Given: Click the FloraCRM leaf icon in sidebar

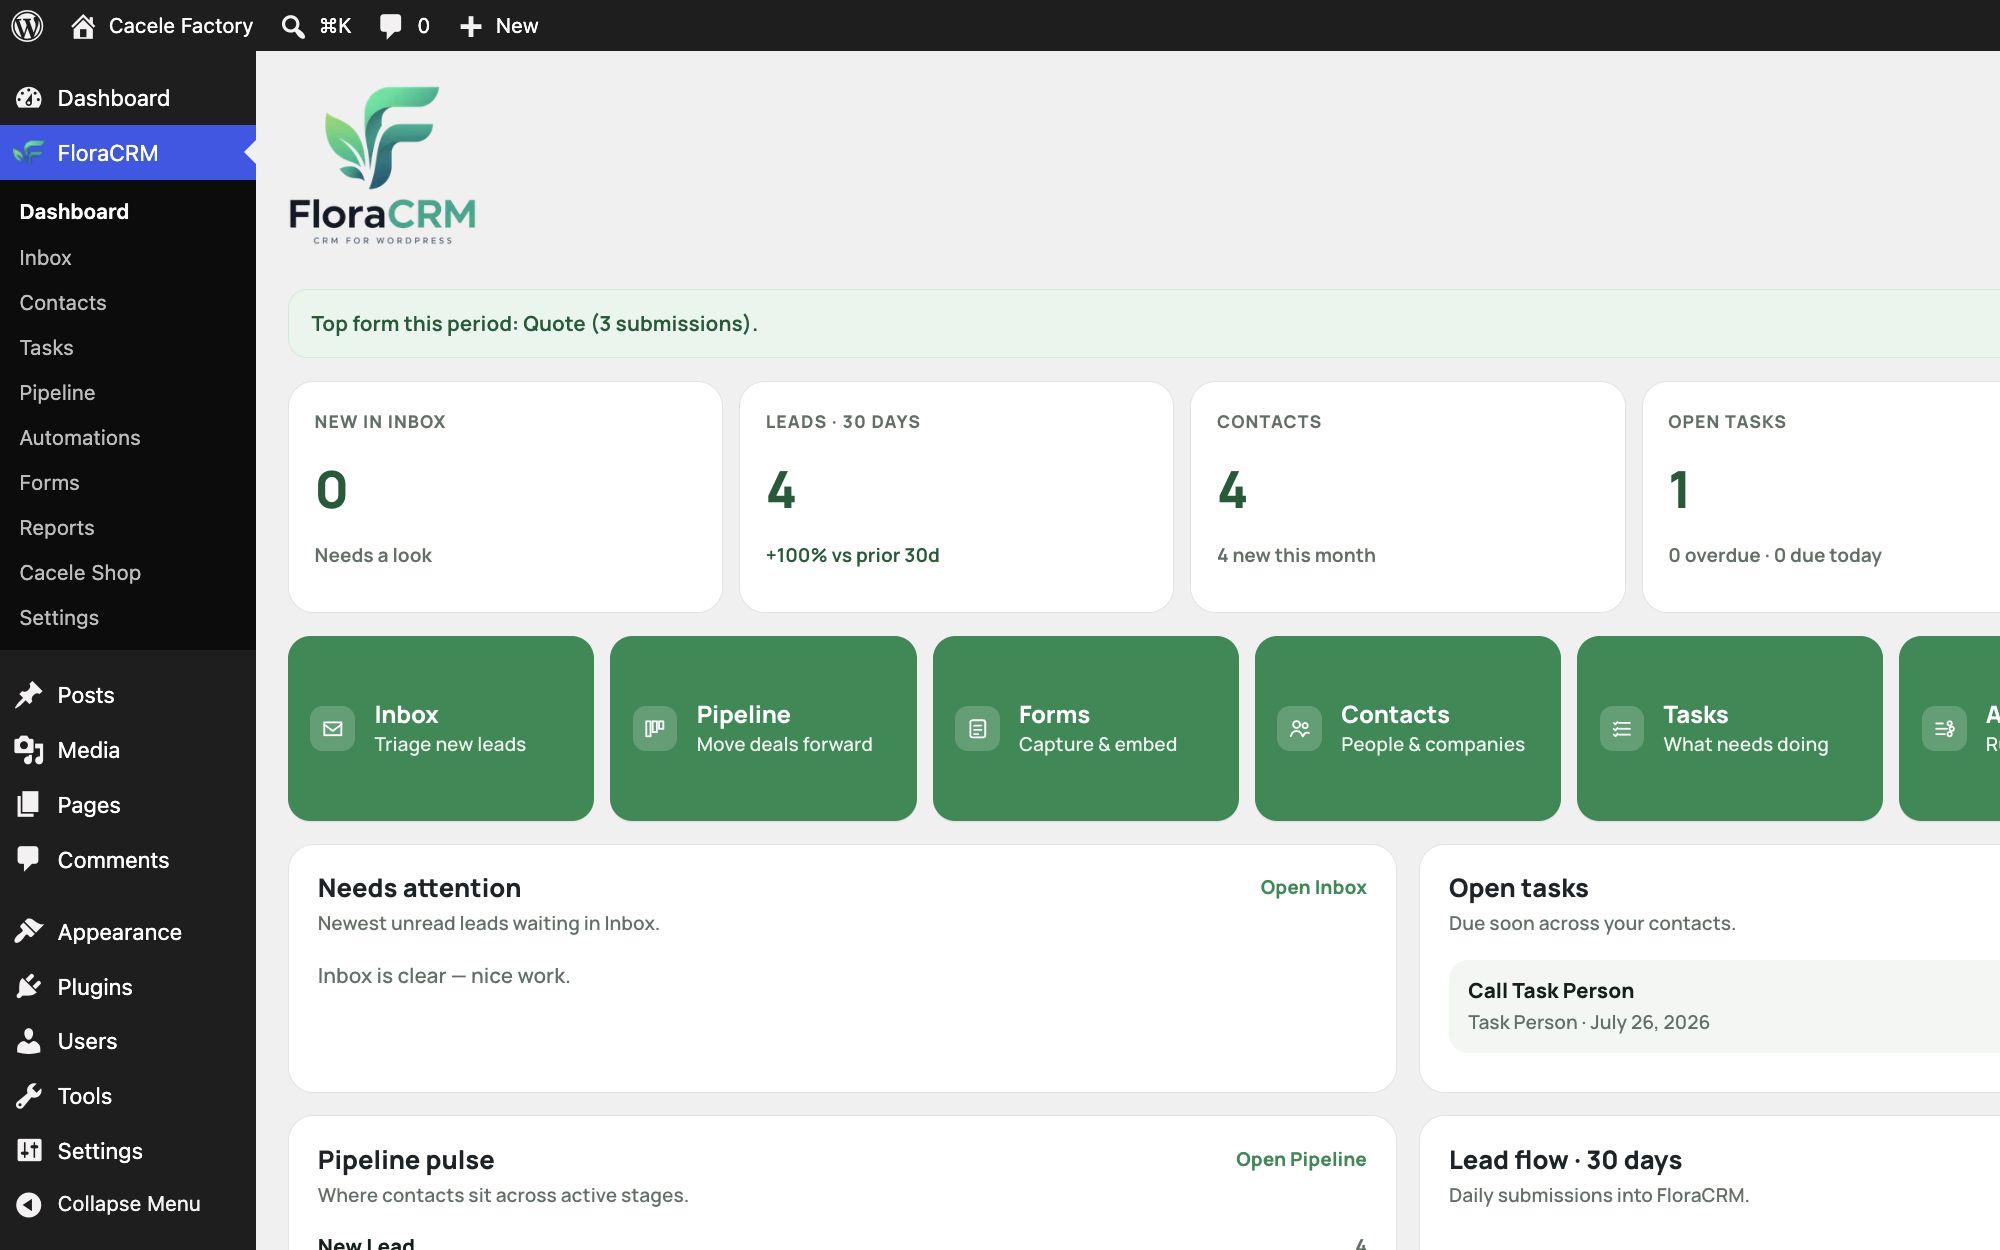Looking at the screenshot, I should point(29,152).
